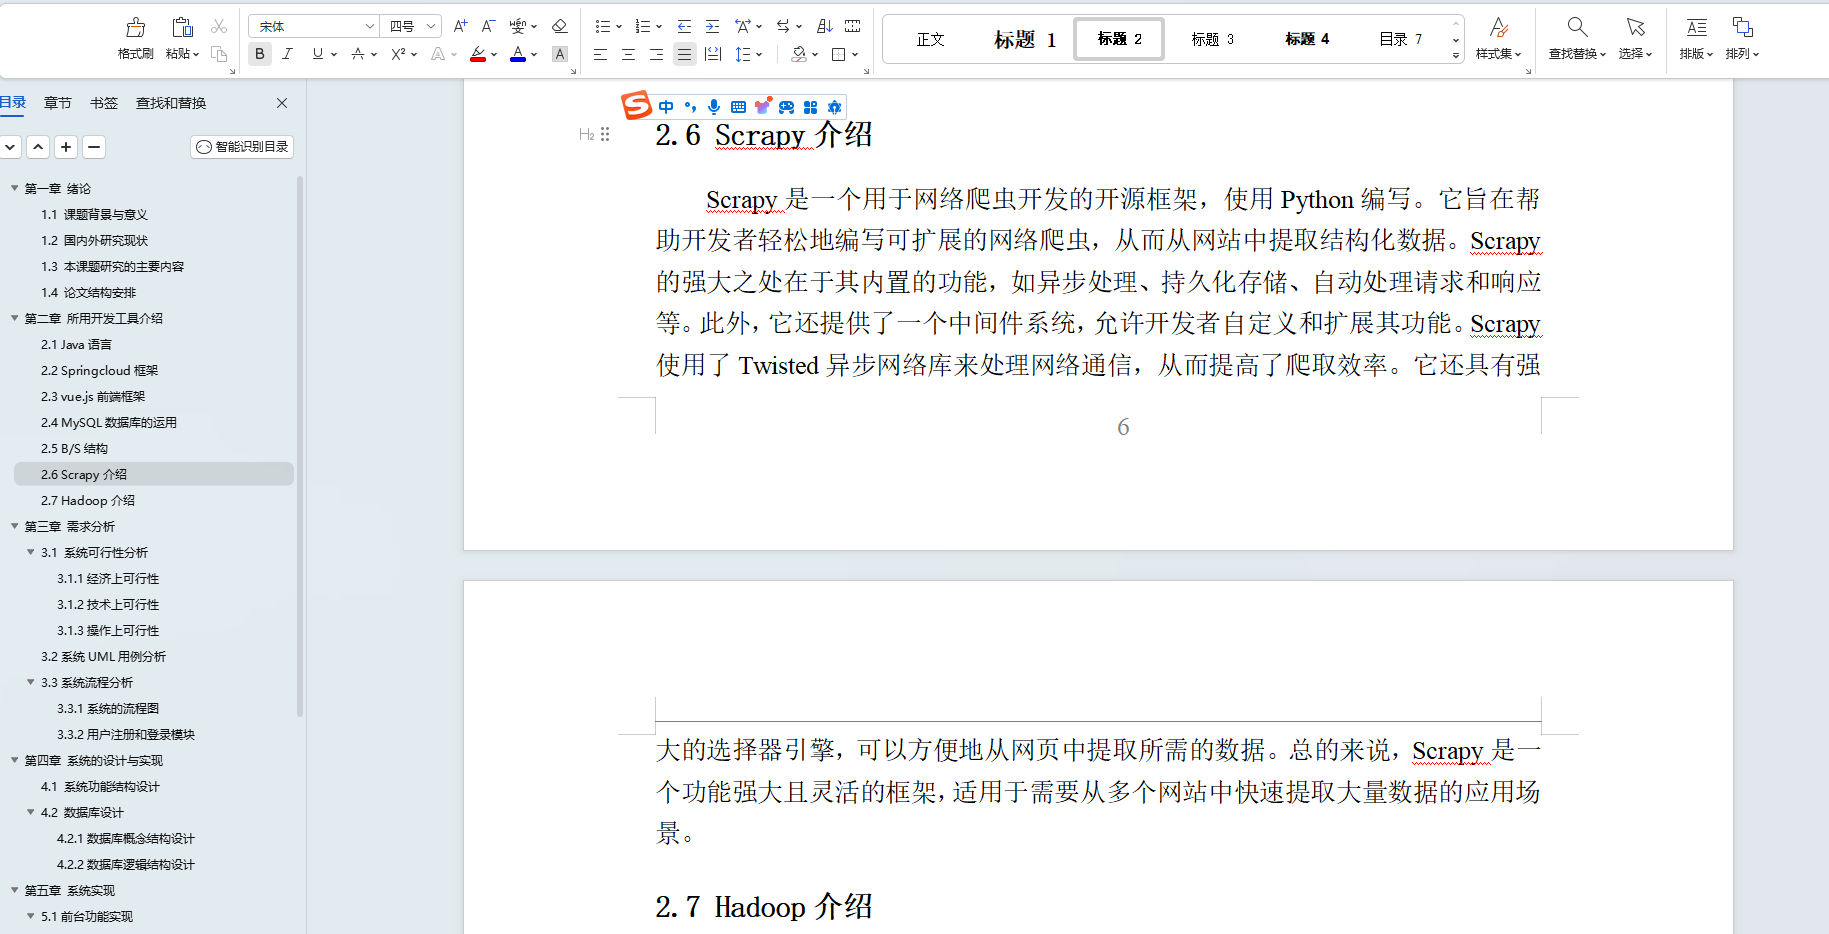Image resolution: width=1829 pixels, height=934 pixels.
Task: Click the up arrow outline button
Action: [38, 147]
